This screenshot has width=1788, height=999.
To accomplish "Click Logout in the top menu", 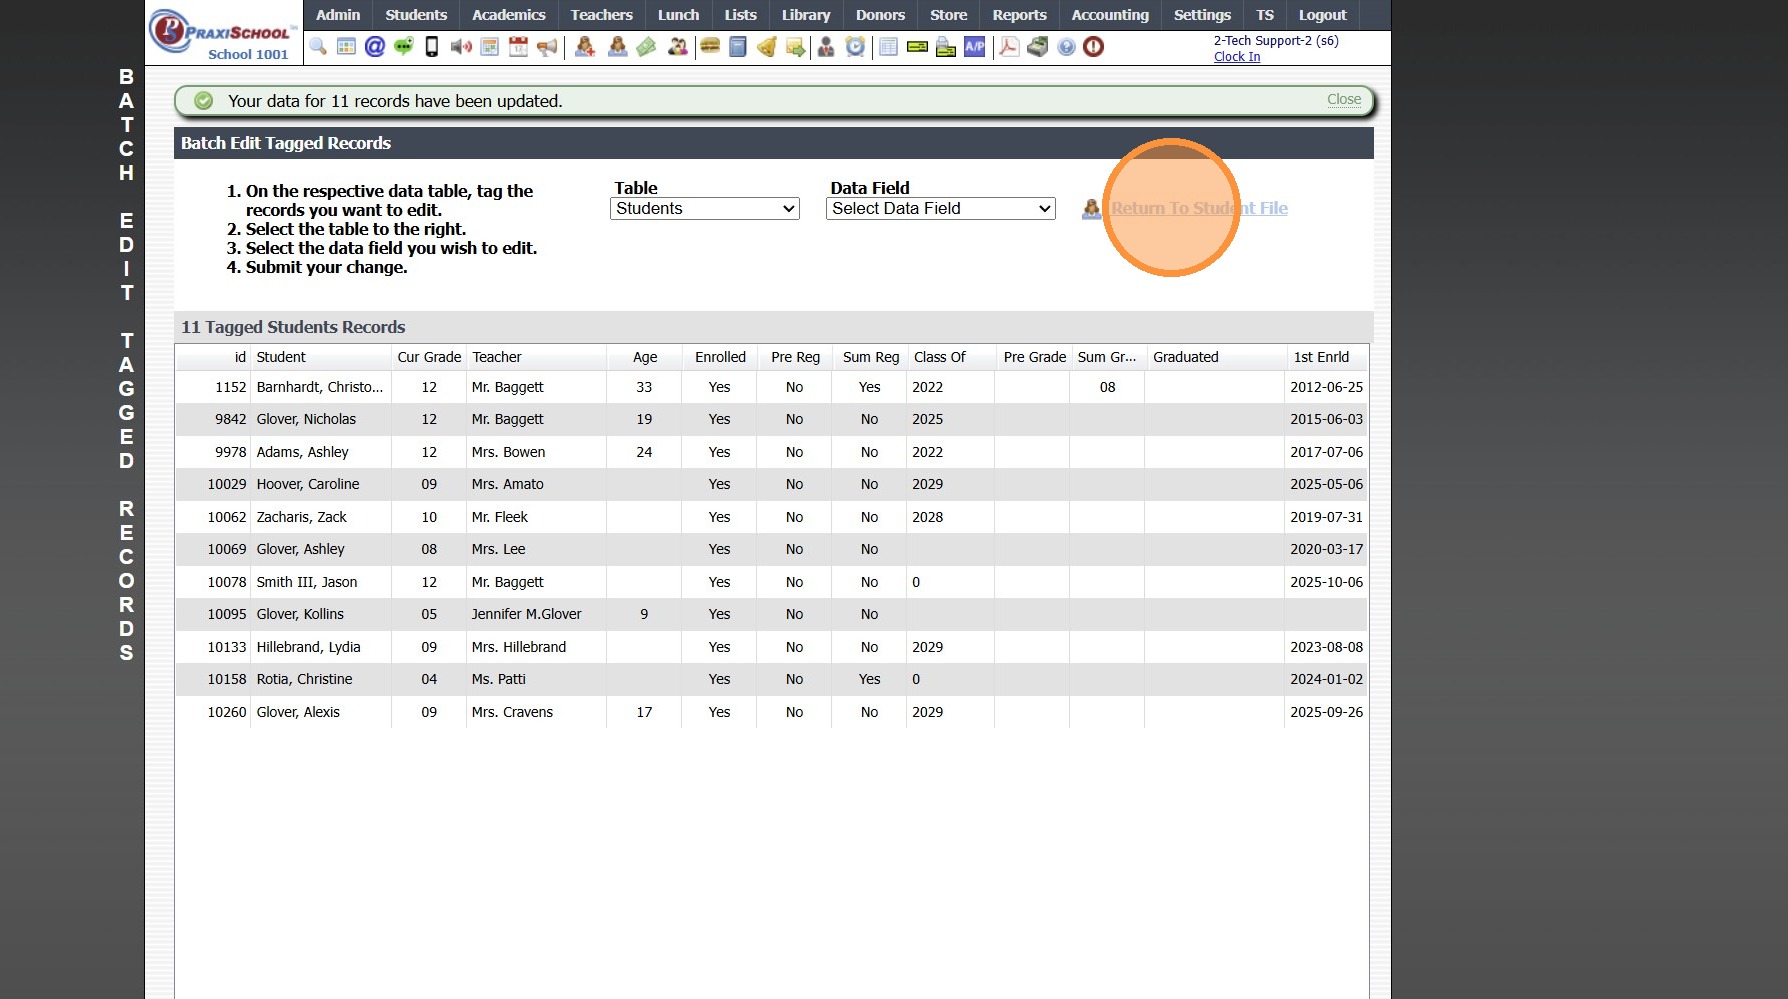I will [x=1323, y=15].
